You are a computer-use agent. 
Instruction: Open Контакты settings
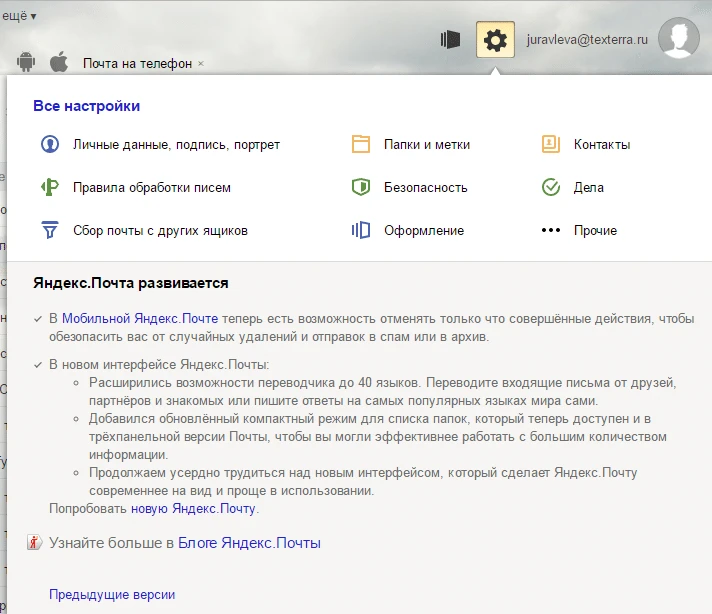pos(602,145)
